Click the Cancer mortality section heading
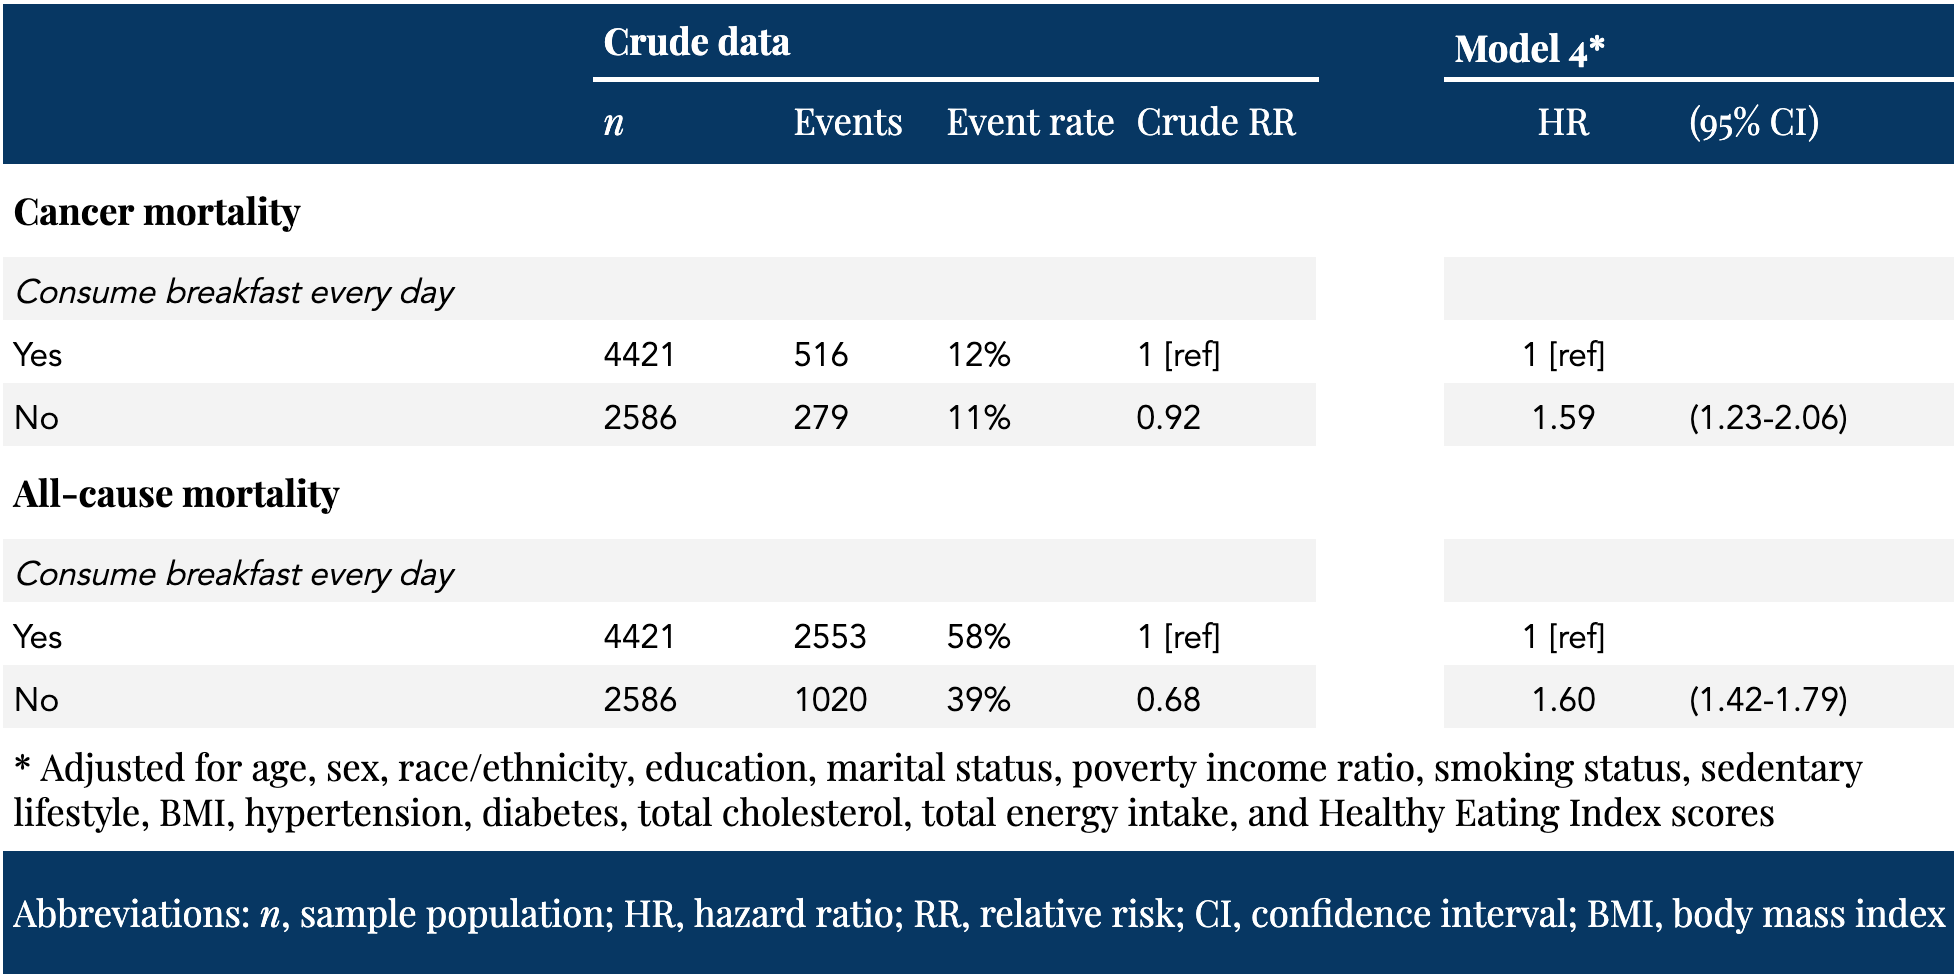The width and height of the screenshot is (1959, 978). click(x=157, y=212)
